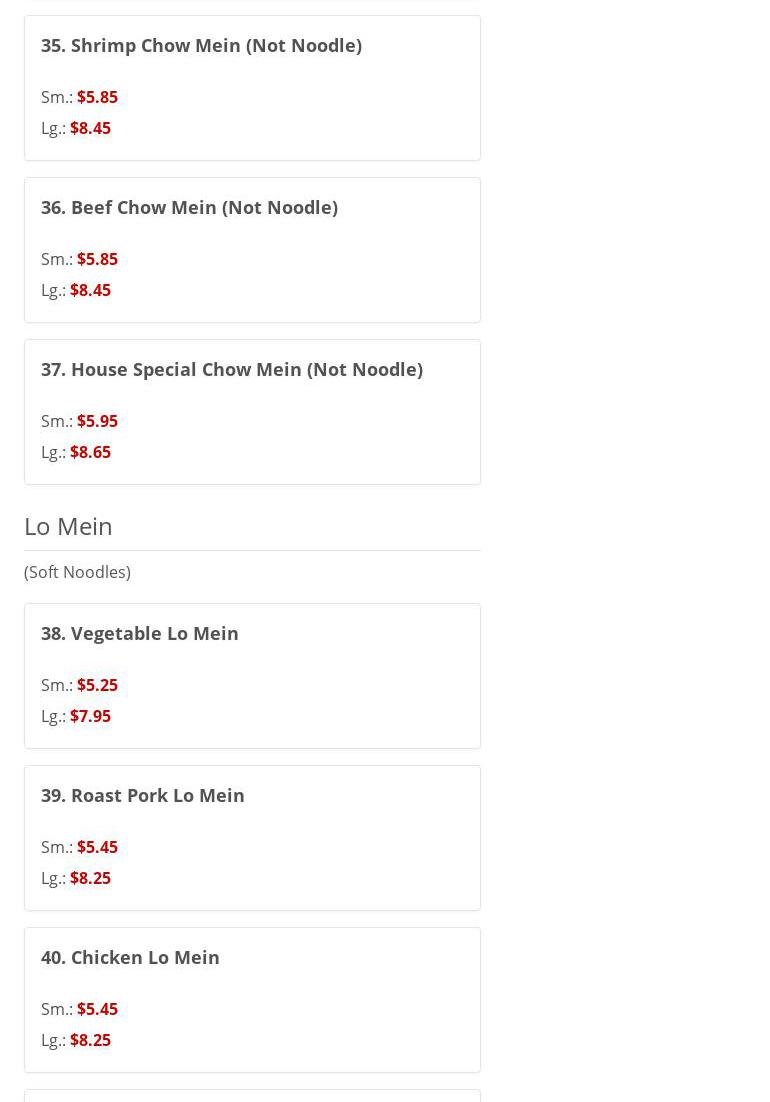The width and height of the screenshot is (770, 1102).
Task: Open 38. Vegetable Lo Mein item
Action: pos(139,633)
